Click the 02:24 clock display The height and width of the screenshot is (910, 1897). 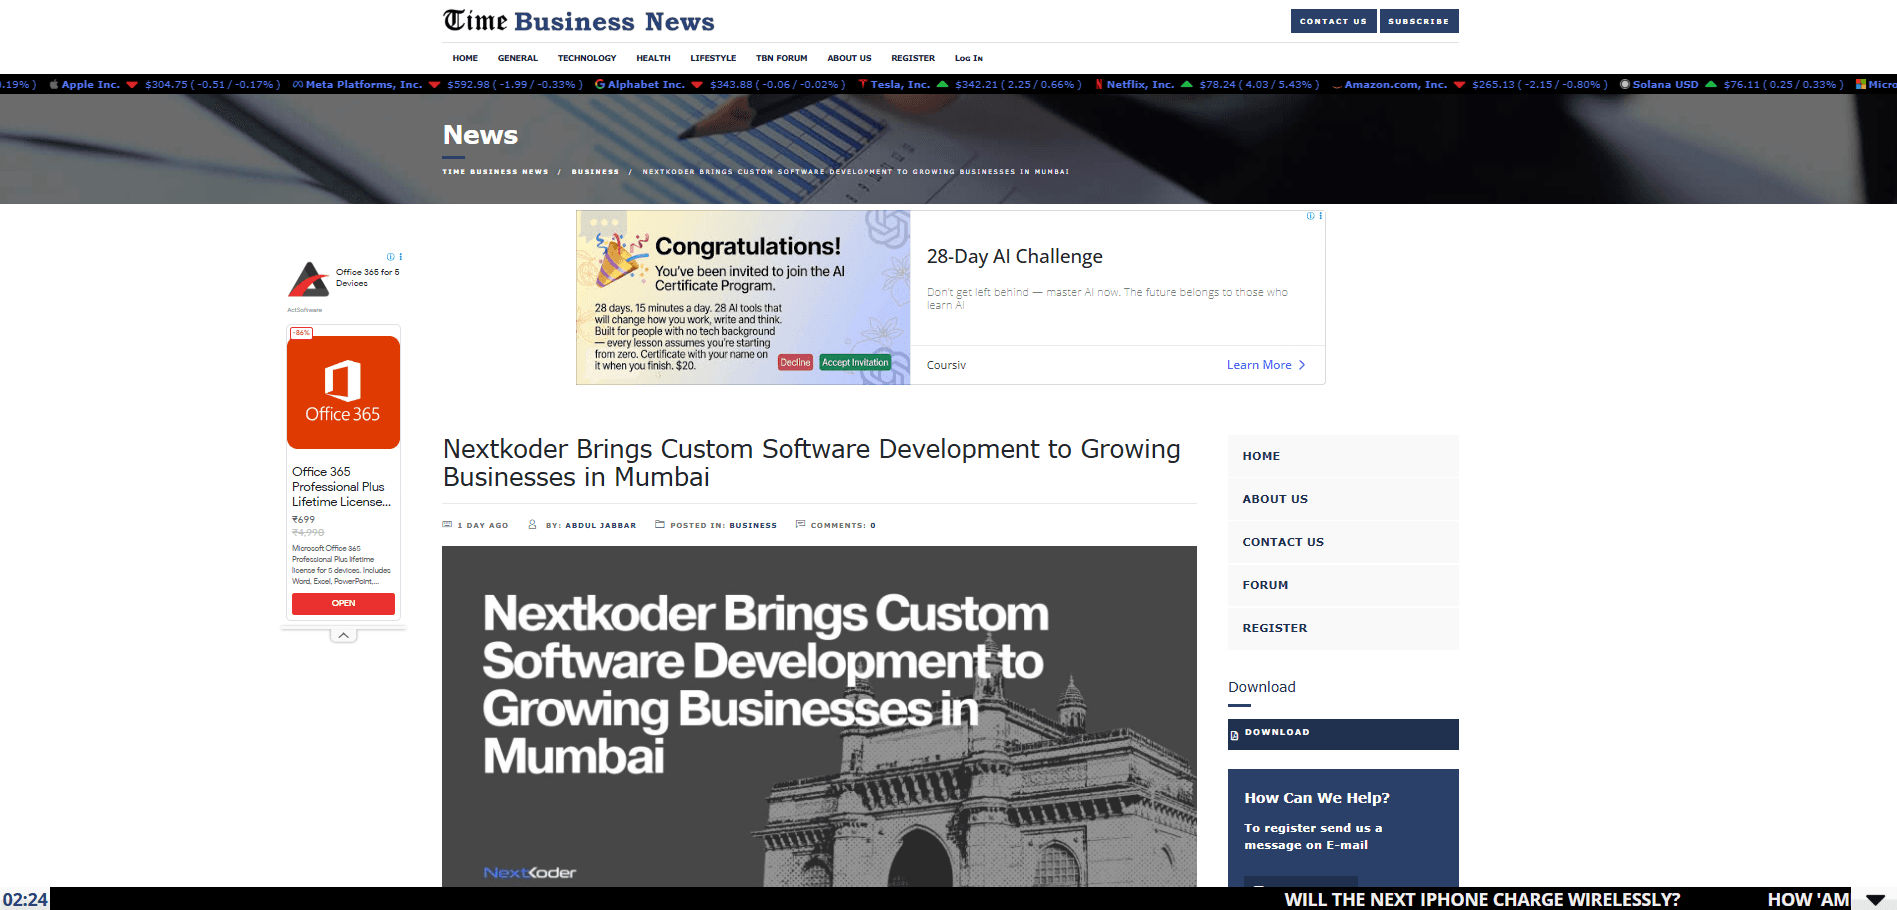click(x=25, y=899)
